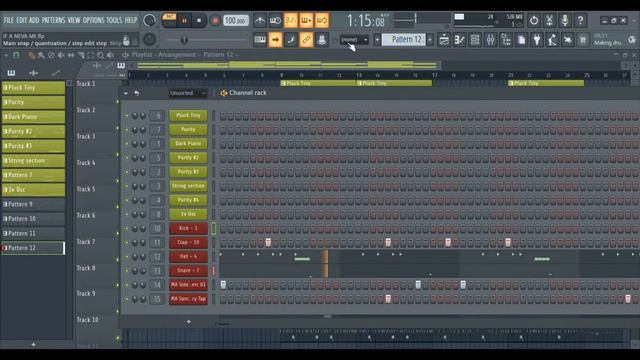Open the plugin picker plug icon
640x360 pixels.
[x=537, y=40]
